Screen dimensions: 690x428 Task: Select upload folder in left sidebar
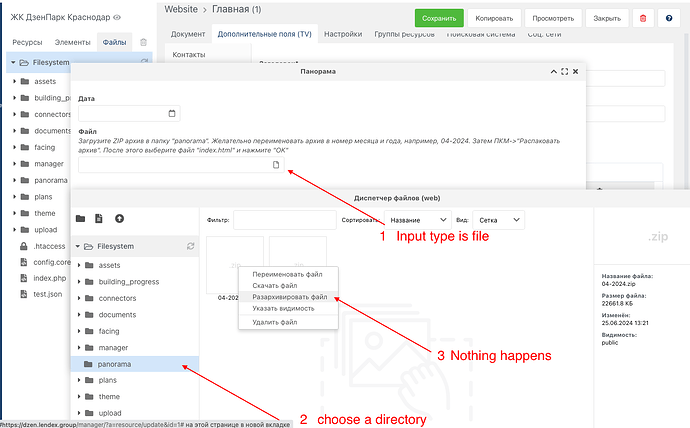pos(46,230)
